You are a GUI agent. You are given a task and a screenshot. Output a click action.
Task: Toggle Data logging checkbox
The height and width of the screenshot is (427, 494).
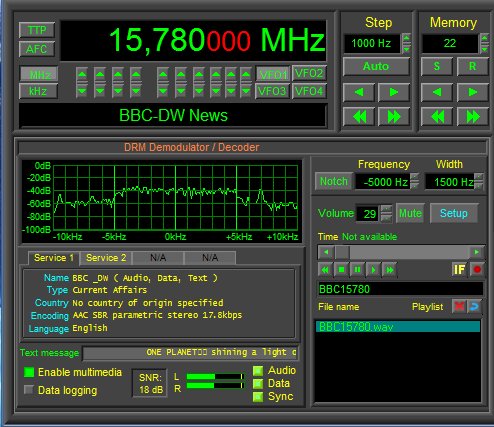[29, 390]
